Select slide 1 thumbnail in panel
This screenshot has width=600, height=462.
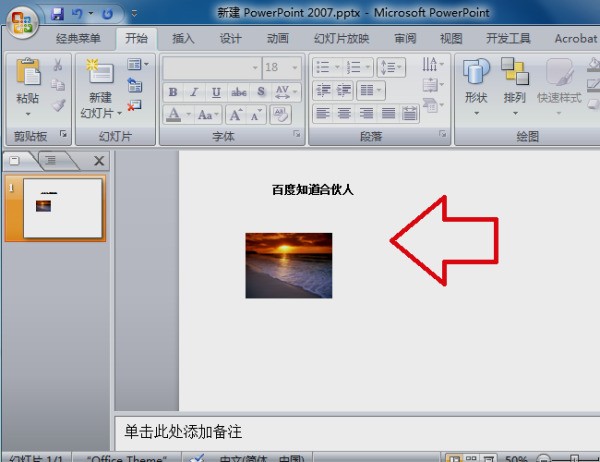(63, 208)
